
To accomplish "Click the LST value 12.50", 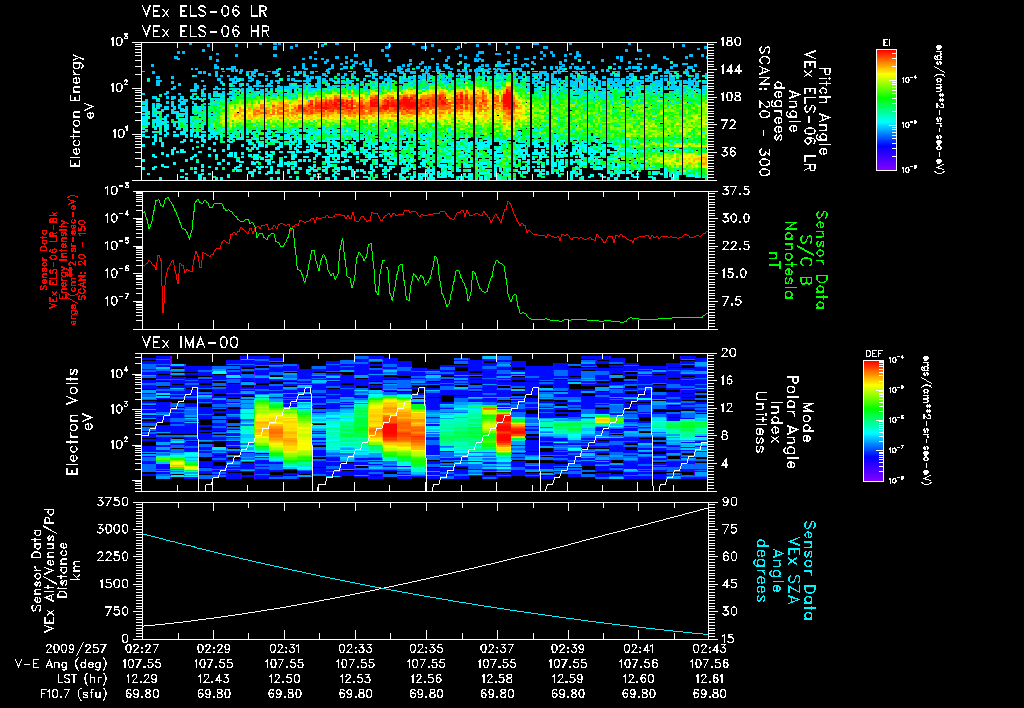I will click(x=284, y=679).
